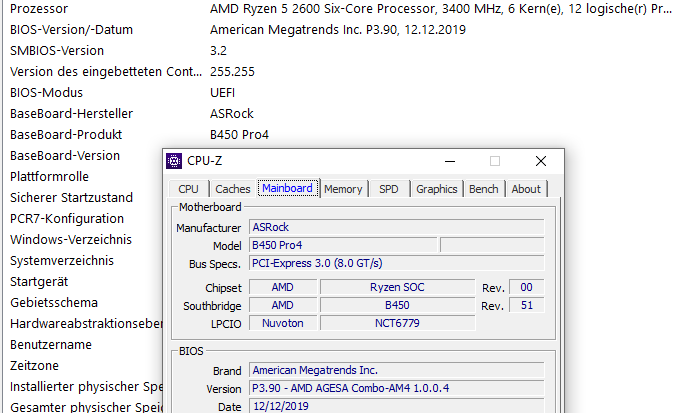Click the Southbridge B450 field
The height and width of the screenshot is (413, 678).
coord(397,305)
